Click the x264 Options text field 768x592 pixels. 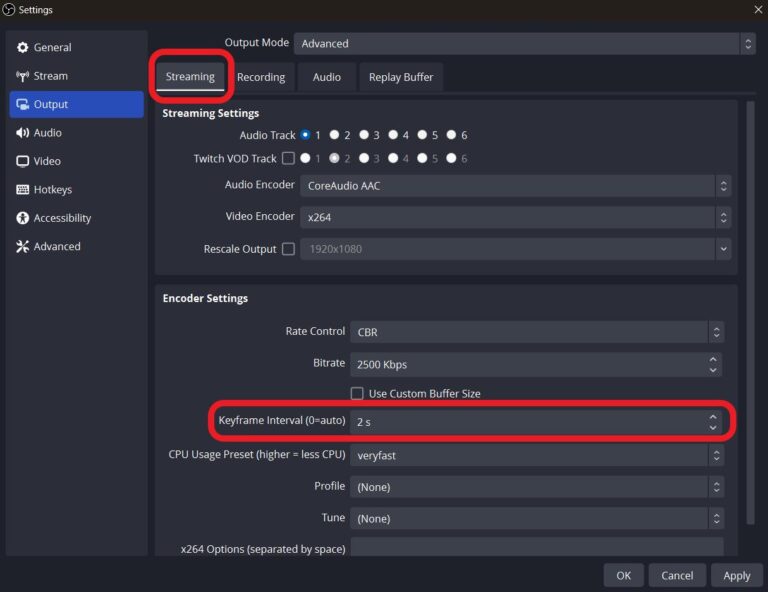(536, 548)
